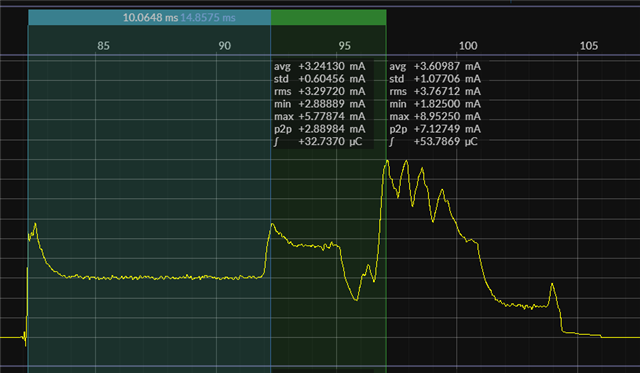Click the 90 time axis tick label
The image size is (640, 373).
click(224, 46)
